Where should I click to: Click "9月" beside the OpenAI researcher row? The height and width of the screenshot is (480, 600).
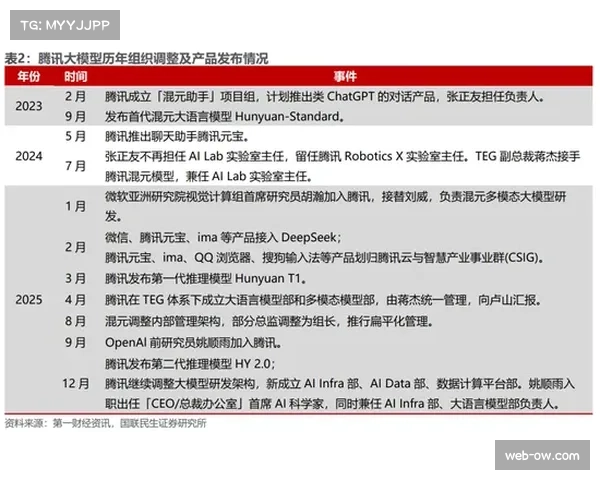point(75,342)
